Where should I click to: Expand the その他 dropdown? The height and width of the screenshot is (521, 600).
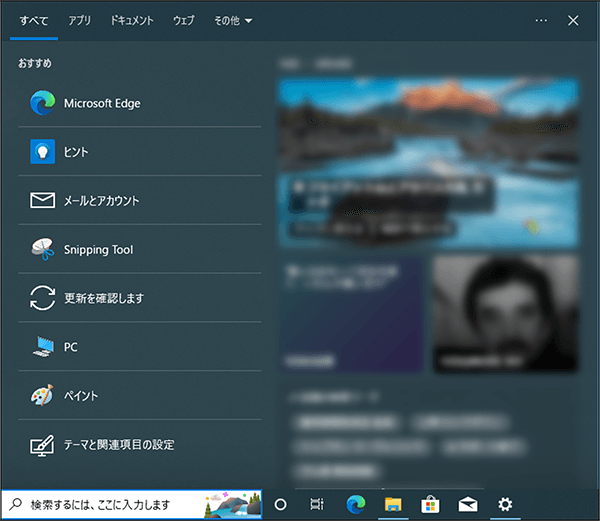[233, 20]
